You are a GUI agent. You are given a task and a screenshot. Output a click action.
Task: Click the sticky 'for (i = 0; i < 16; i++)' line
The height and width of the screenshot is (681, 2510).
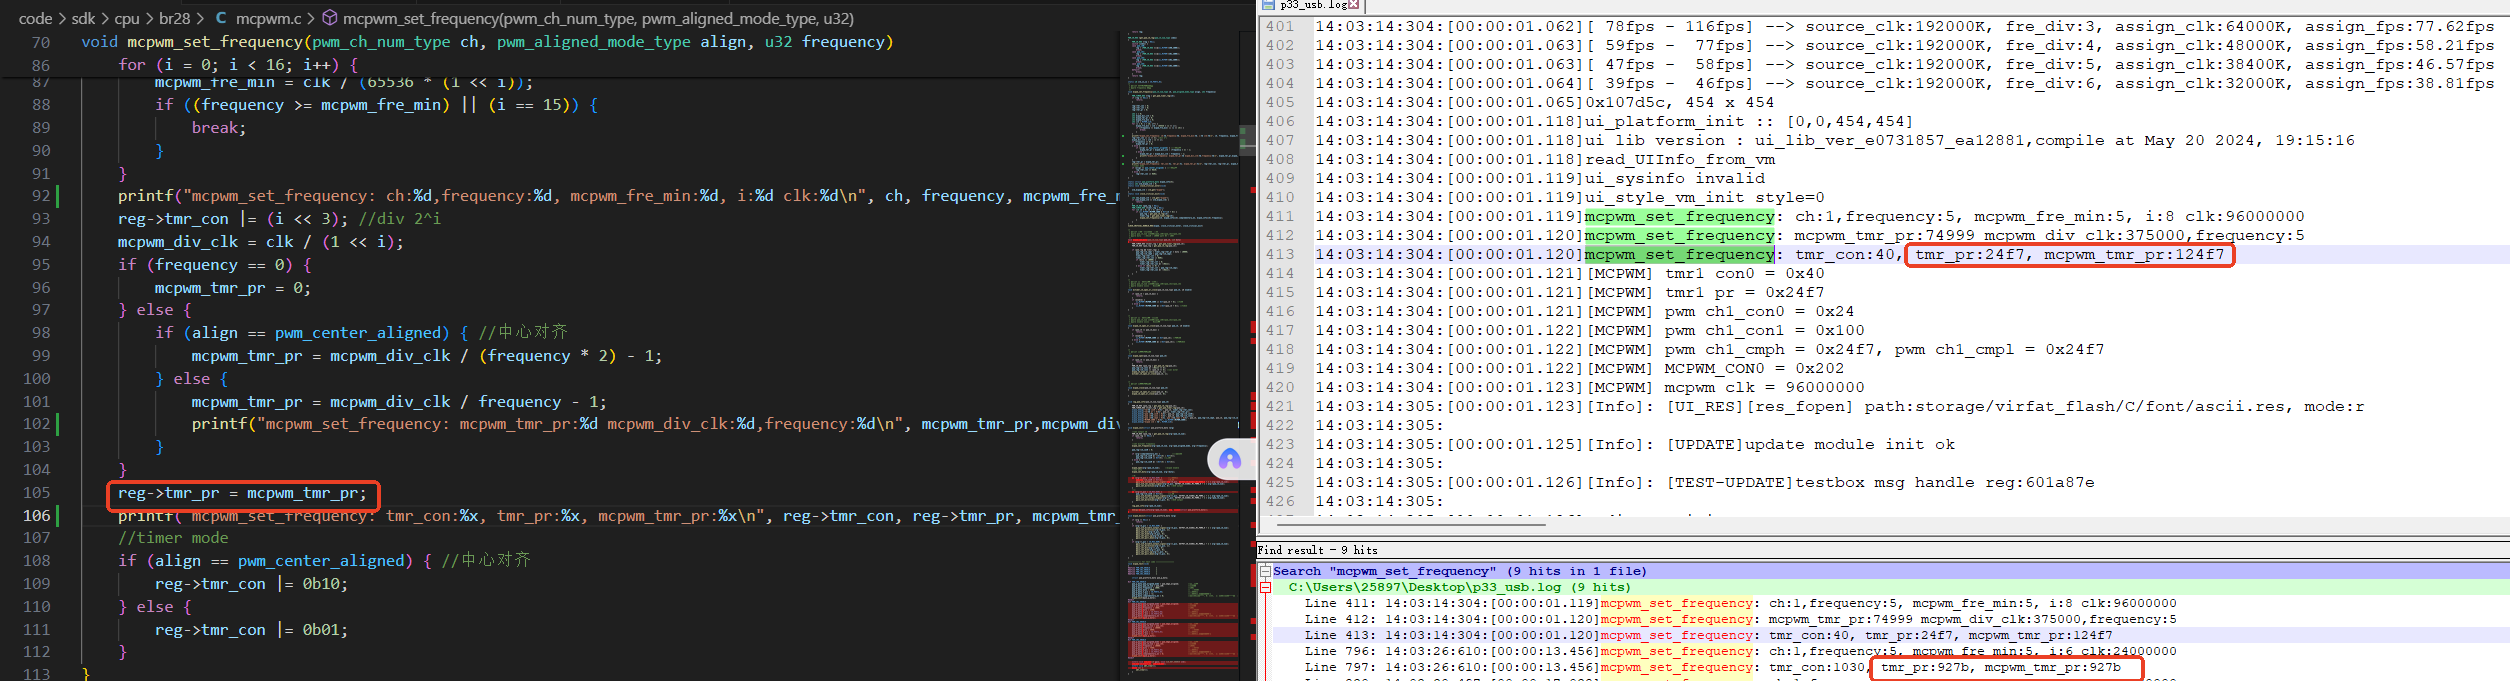click(x=238, y=65)
